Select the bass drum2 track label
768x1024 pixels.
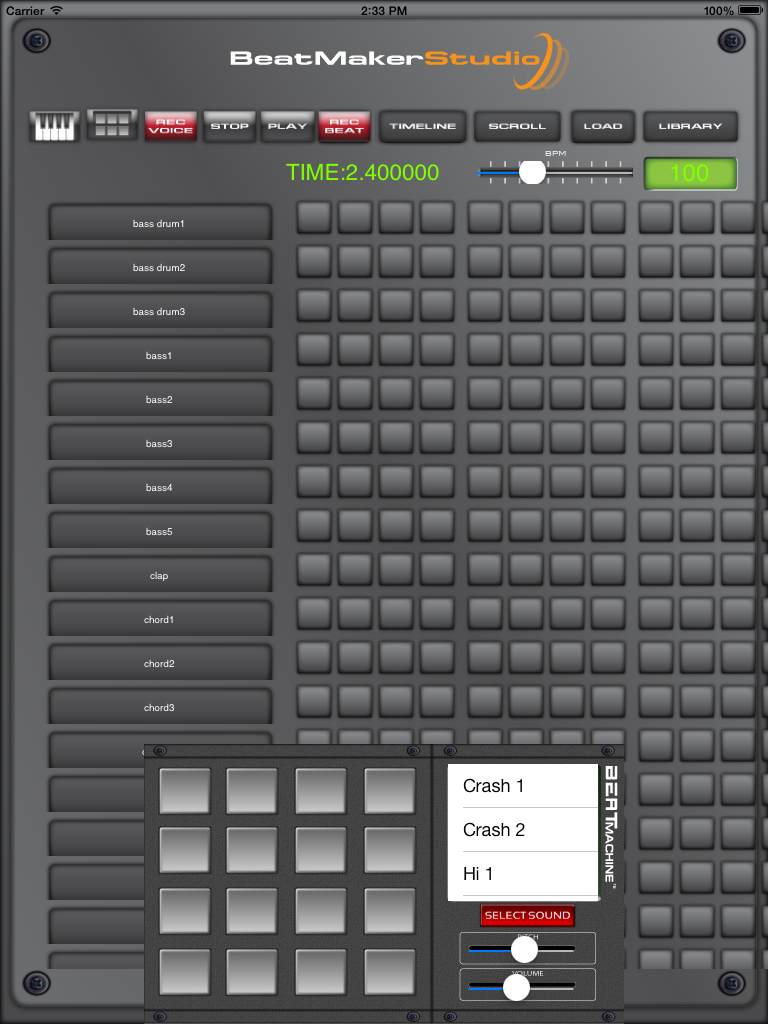pos(159,267)
